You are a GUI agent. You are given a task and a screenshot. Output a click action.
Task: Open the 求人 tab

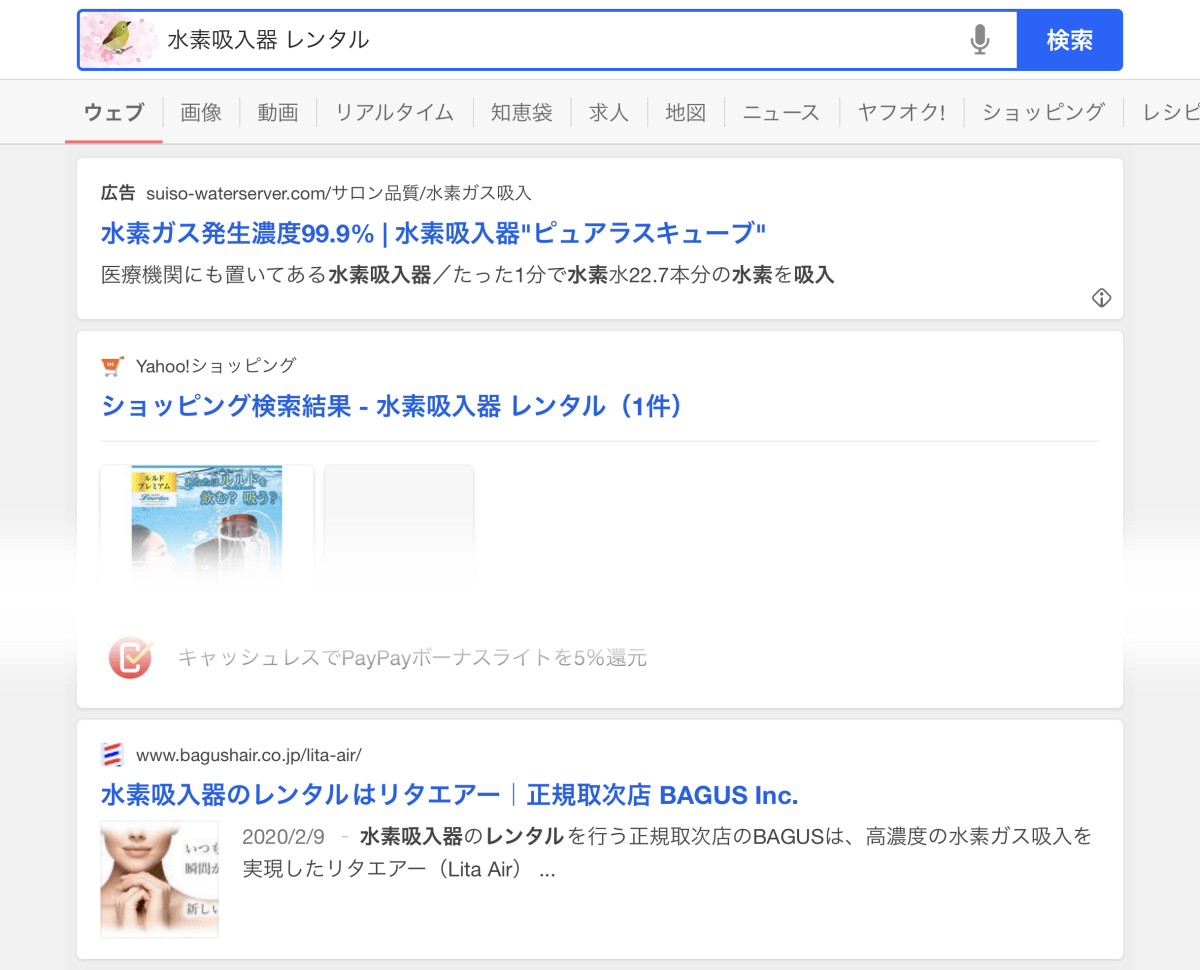609,112
